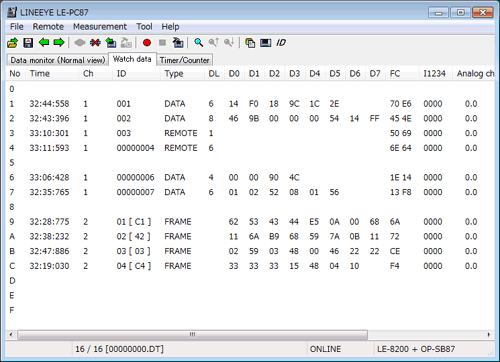Click empty row D number
The width and height of the screenshot is (500, 362).
12,281
